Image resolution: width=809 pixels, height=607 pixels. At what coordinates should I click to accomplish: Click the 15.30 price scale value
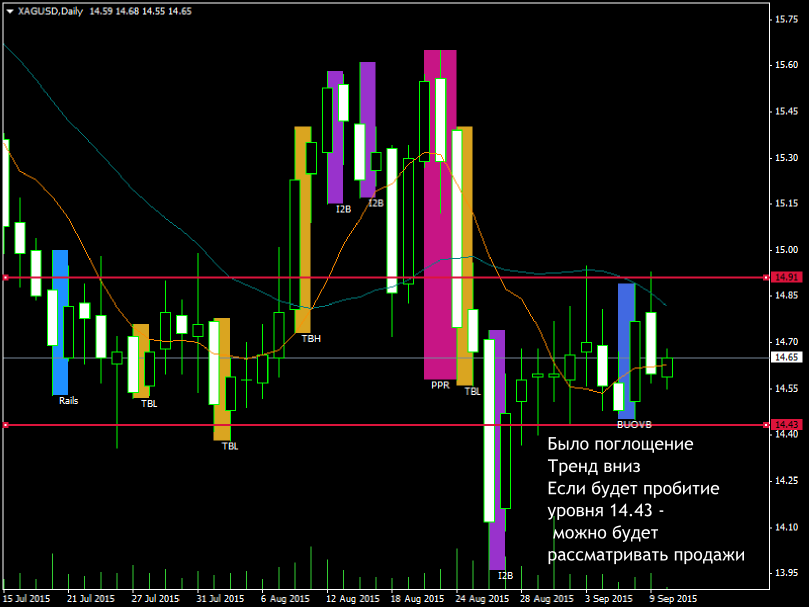[x=786, y=158]
